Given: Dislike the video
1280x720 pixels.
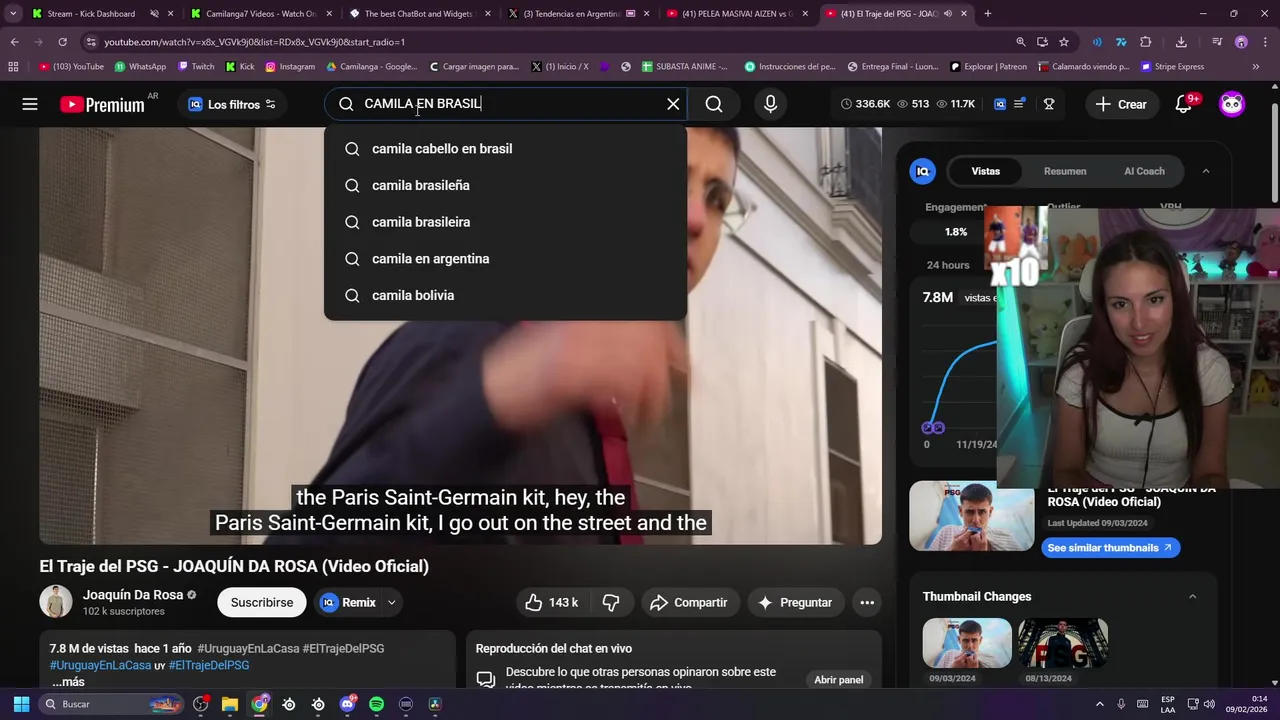Looking at the screenshot, I should (611, 602).
